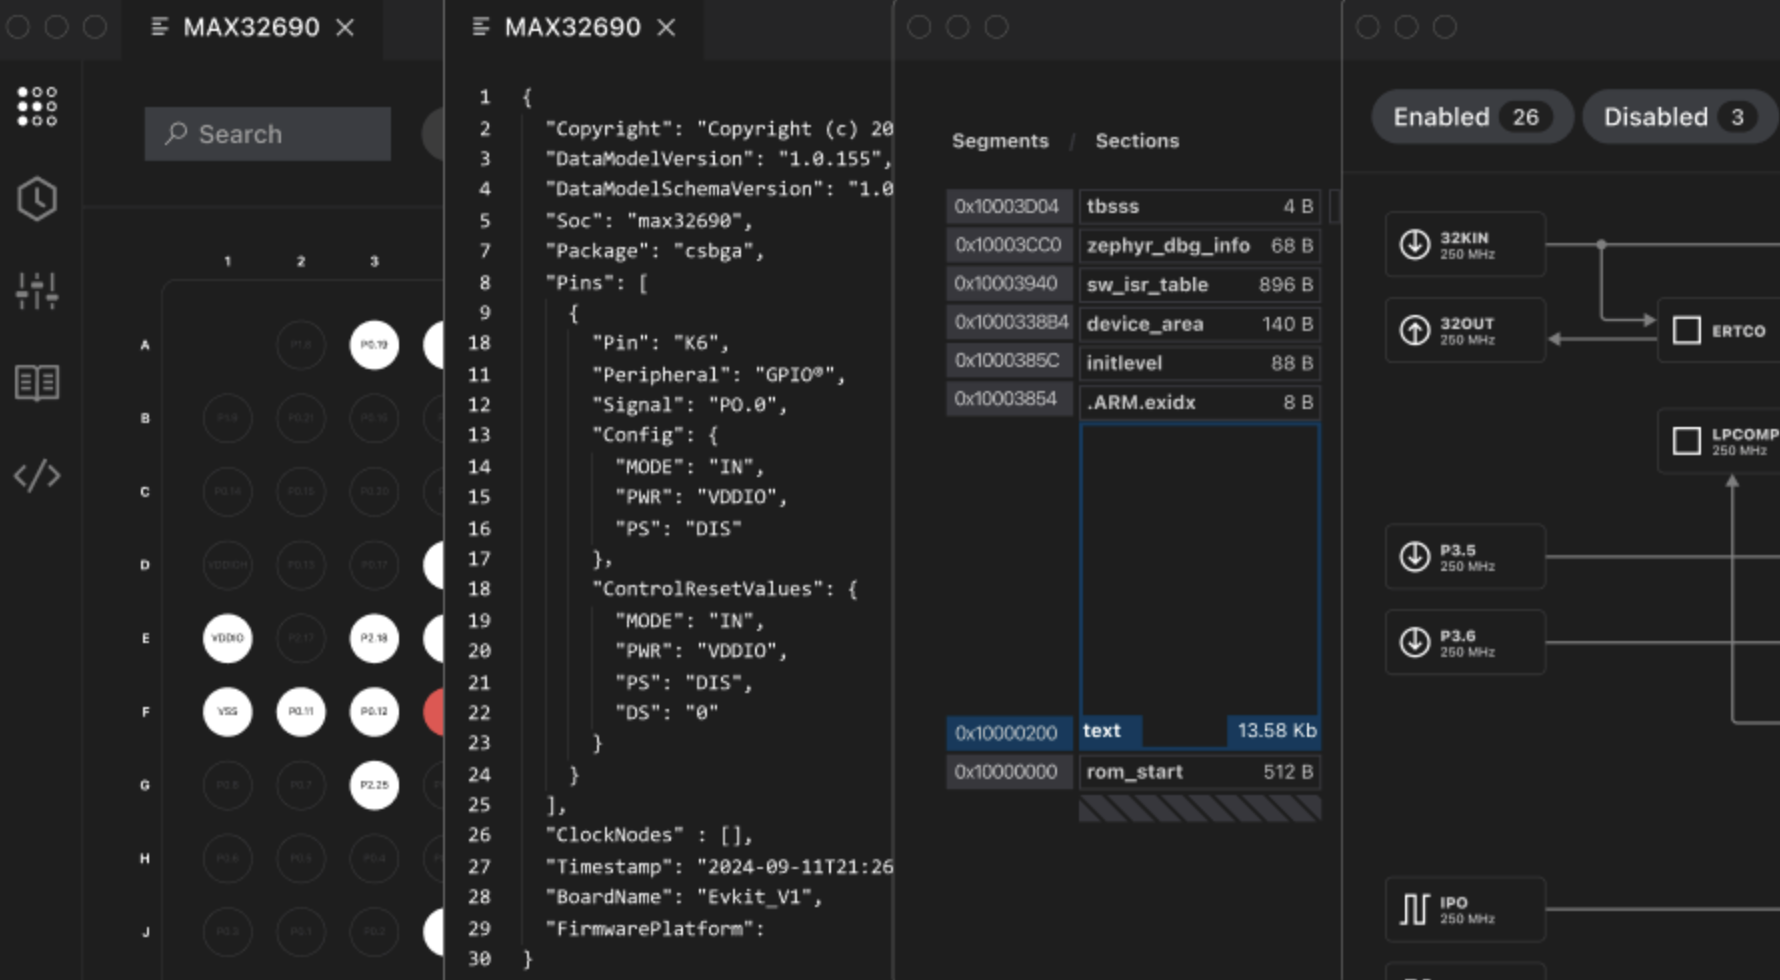Viewport: 1780px width, 980px height.
Task: Click the tbsss section row
Action: pyautogui.click(x=1200, y=206)
